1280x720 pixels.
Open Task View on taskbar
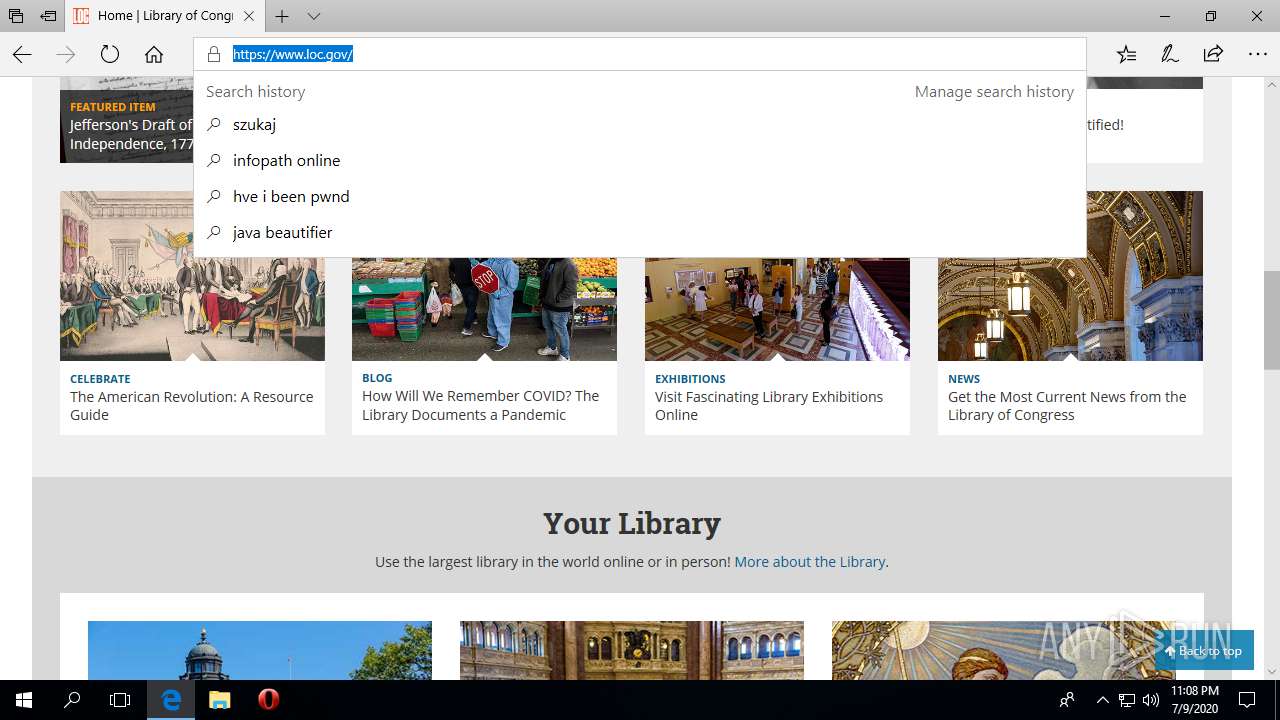120,700
